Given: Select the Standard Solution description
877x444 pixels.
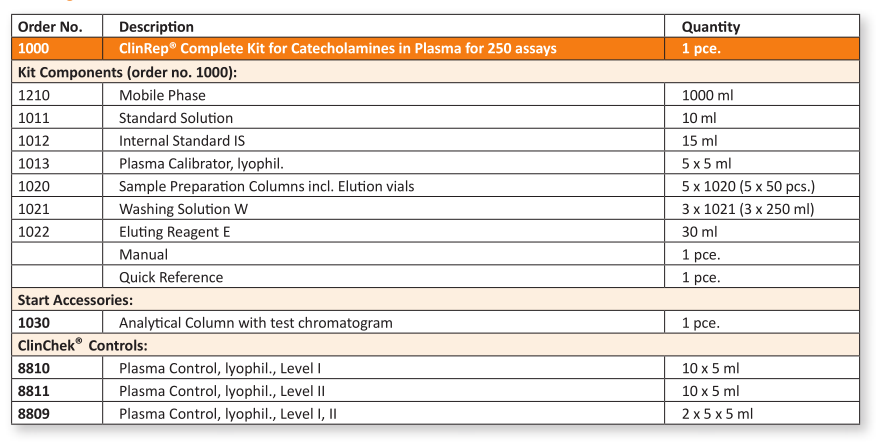Looking at the screenshot, I should pyautogui.click(x=176, y=118).
